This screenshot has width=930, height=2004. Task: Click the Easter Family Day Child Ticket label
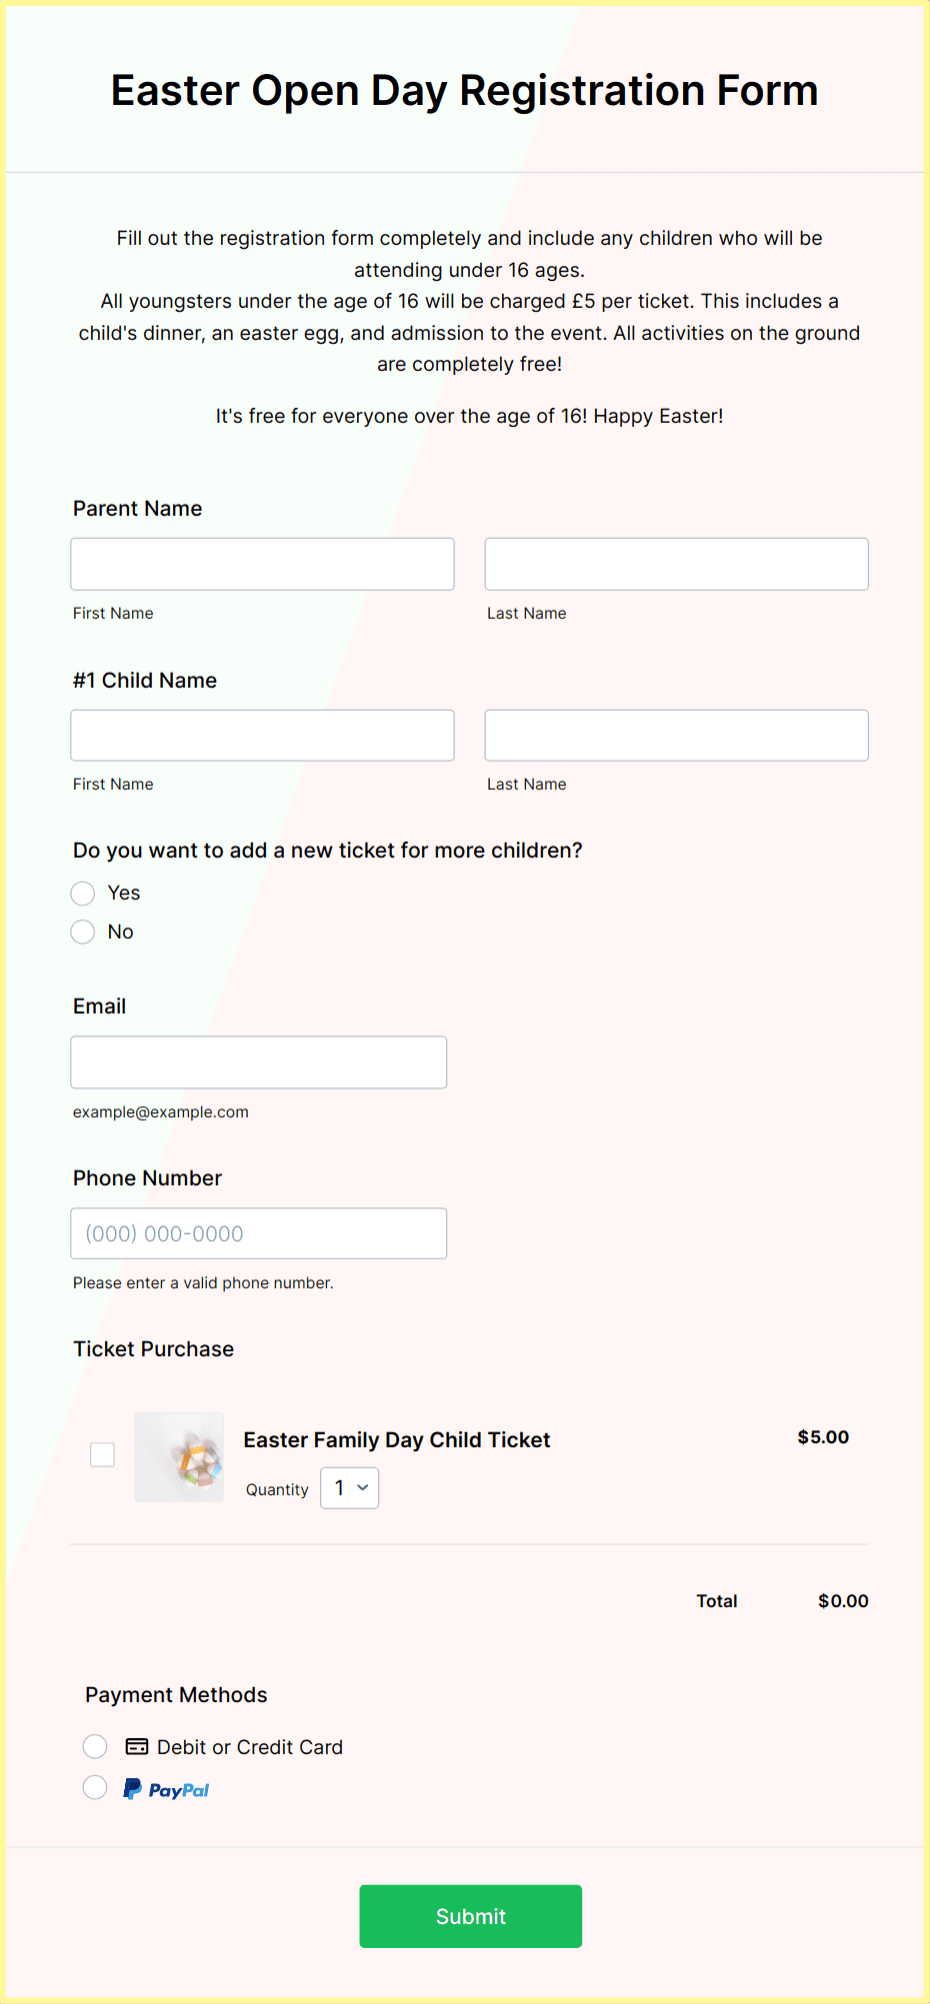[396, 1439]
